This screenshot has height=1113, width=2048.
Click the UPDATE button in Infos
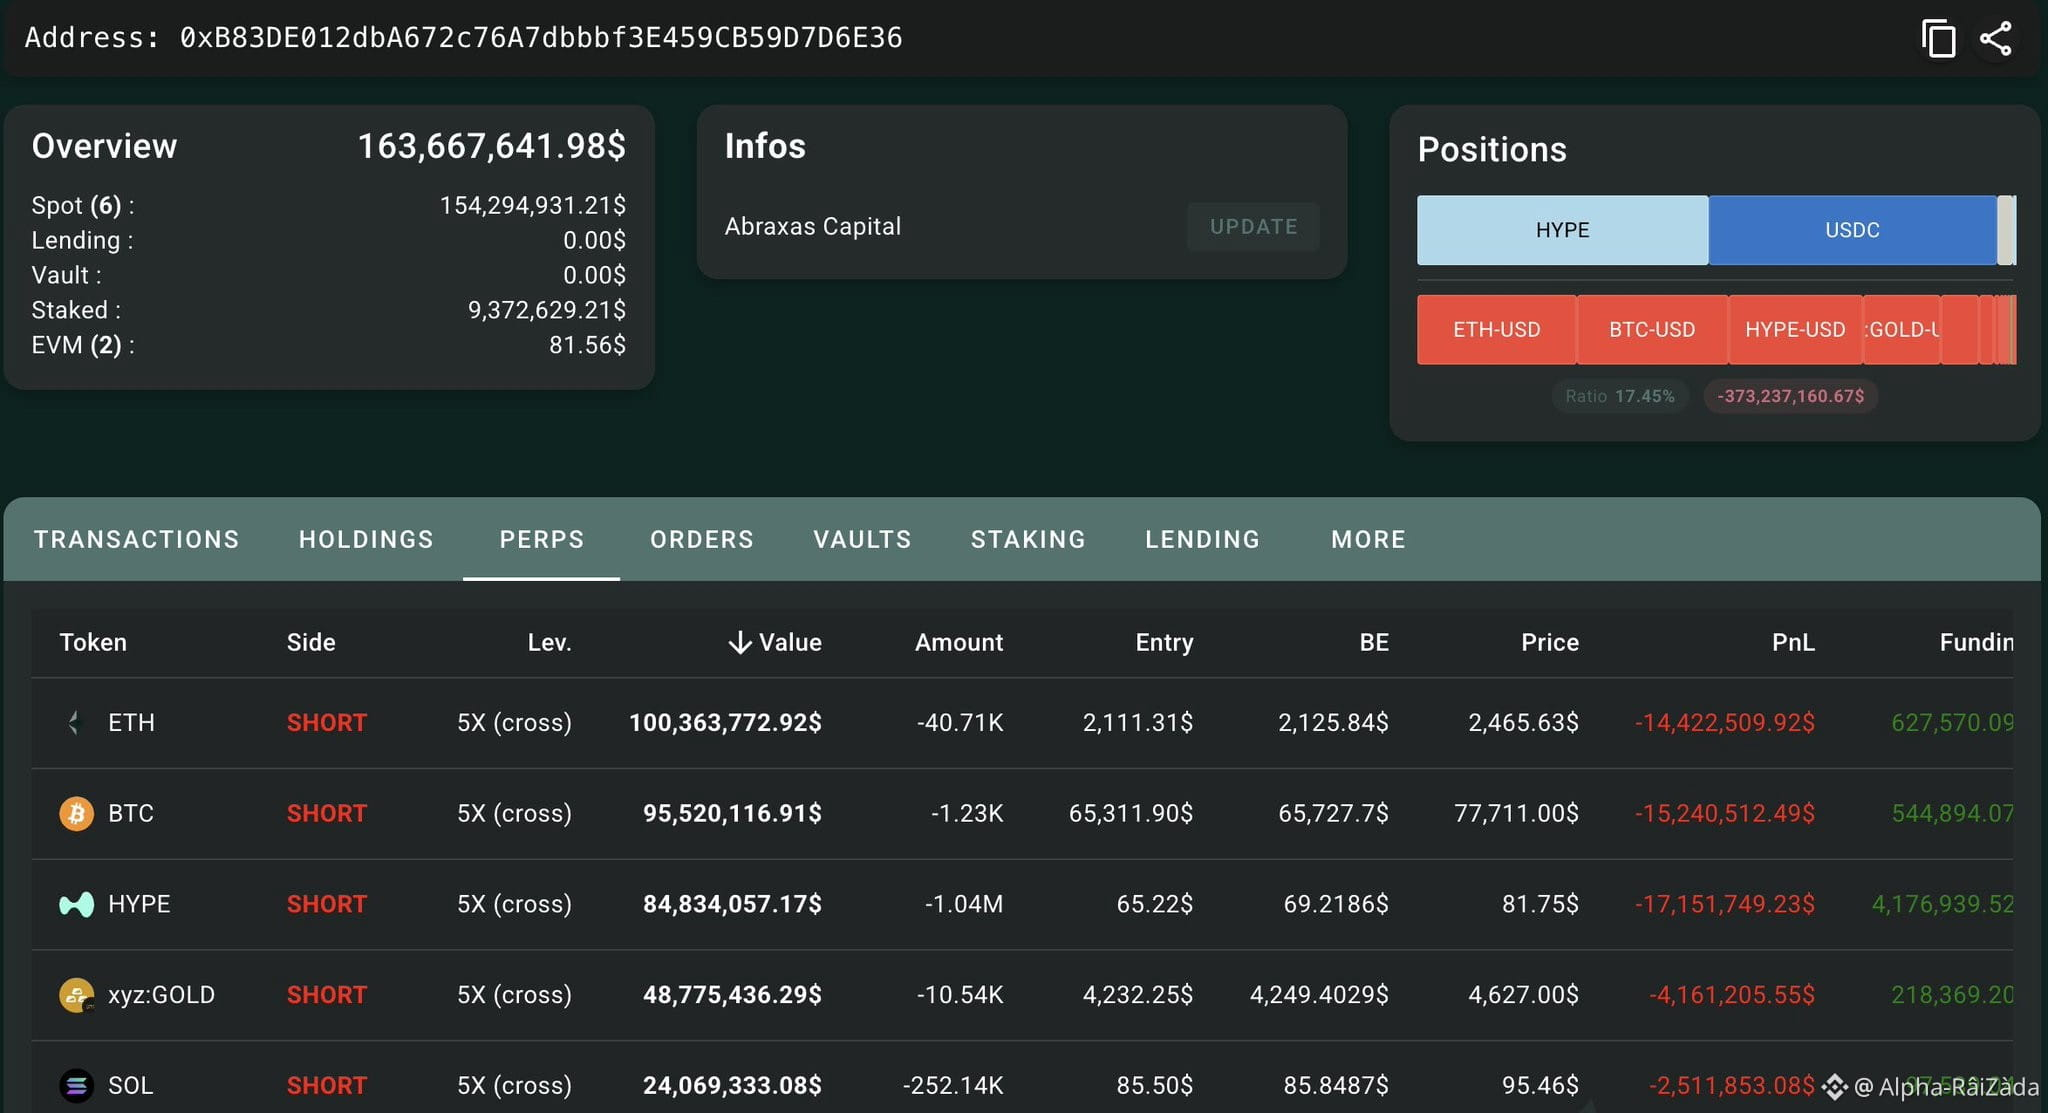(x=1253, y=227)
